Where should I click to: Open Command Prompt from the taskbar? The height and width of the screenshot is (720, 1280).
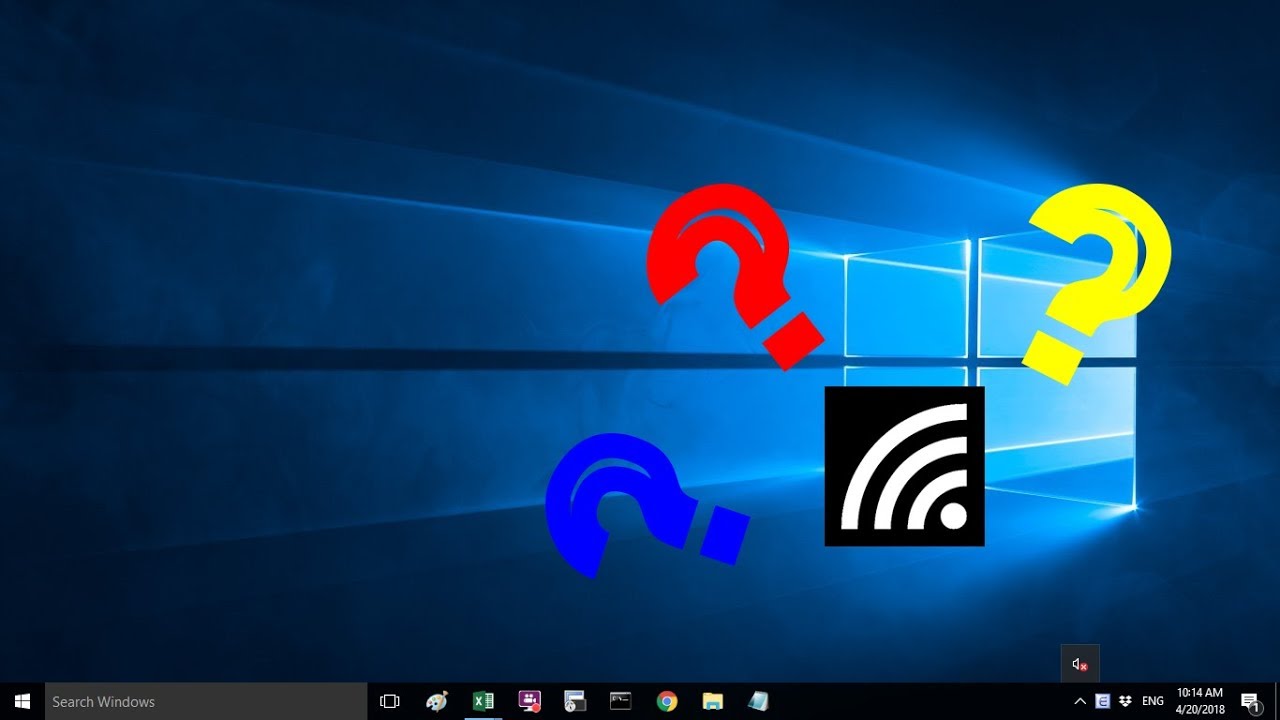click(x=621, y=701)
